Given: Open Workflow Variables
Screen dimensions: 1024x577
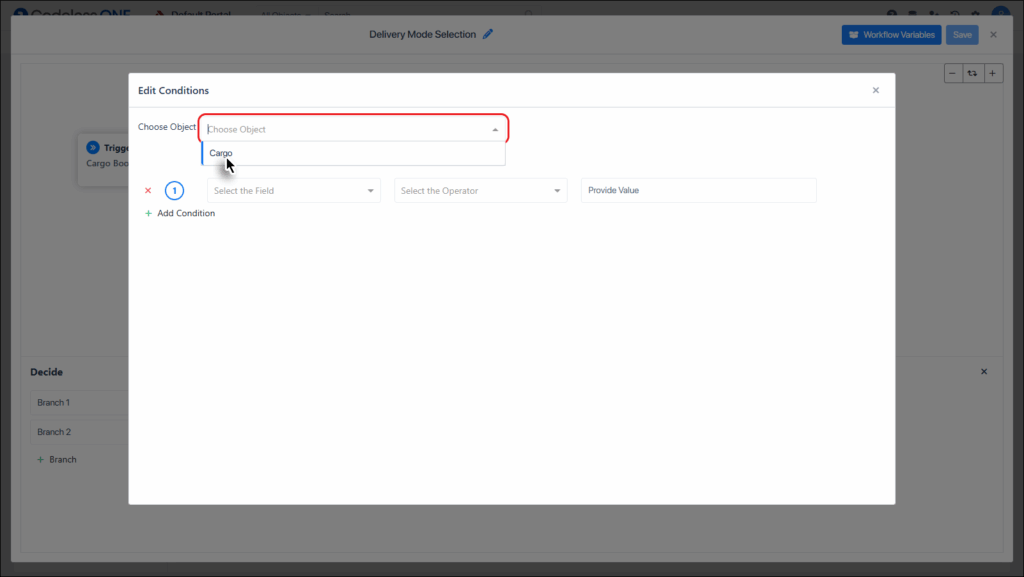Looking at the screenshot, I should pyautogui.click(x=891, y=35).
